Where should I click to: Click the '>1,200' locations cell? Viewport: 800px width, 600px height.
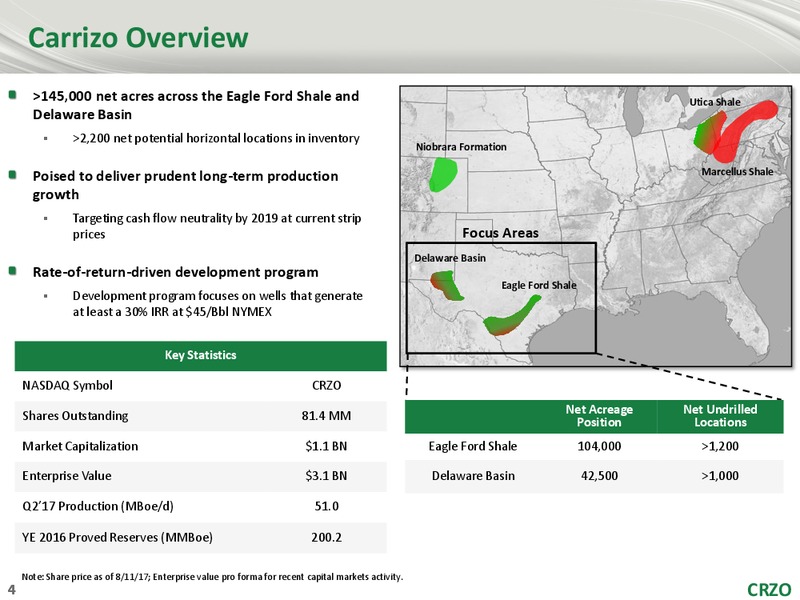(720, 446)
